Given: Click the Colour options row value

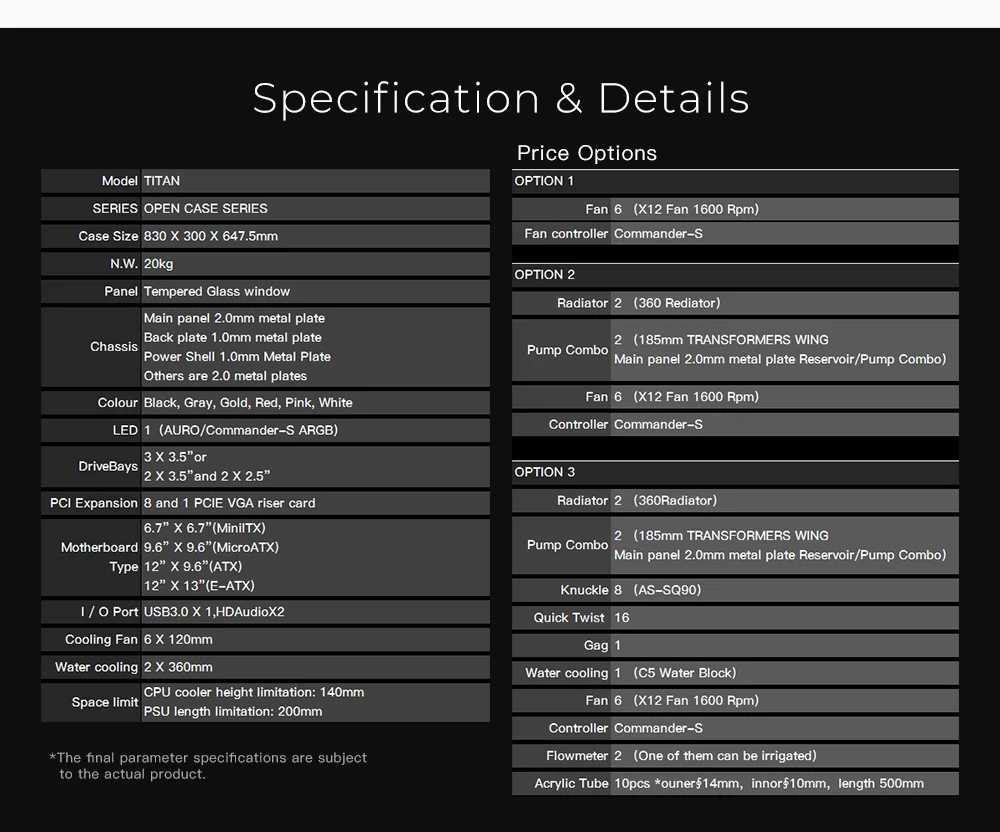Looking at the screenshot, I should click(248, 403).
